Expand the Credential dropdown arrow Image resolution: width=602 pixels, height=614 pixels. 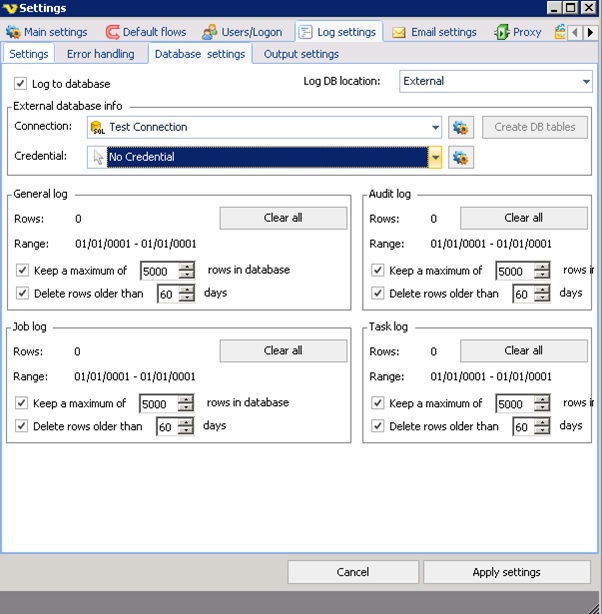click(x=435, y=157)
